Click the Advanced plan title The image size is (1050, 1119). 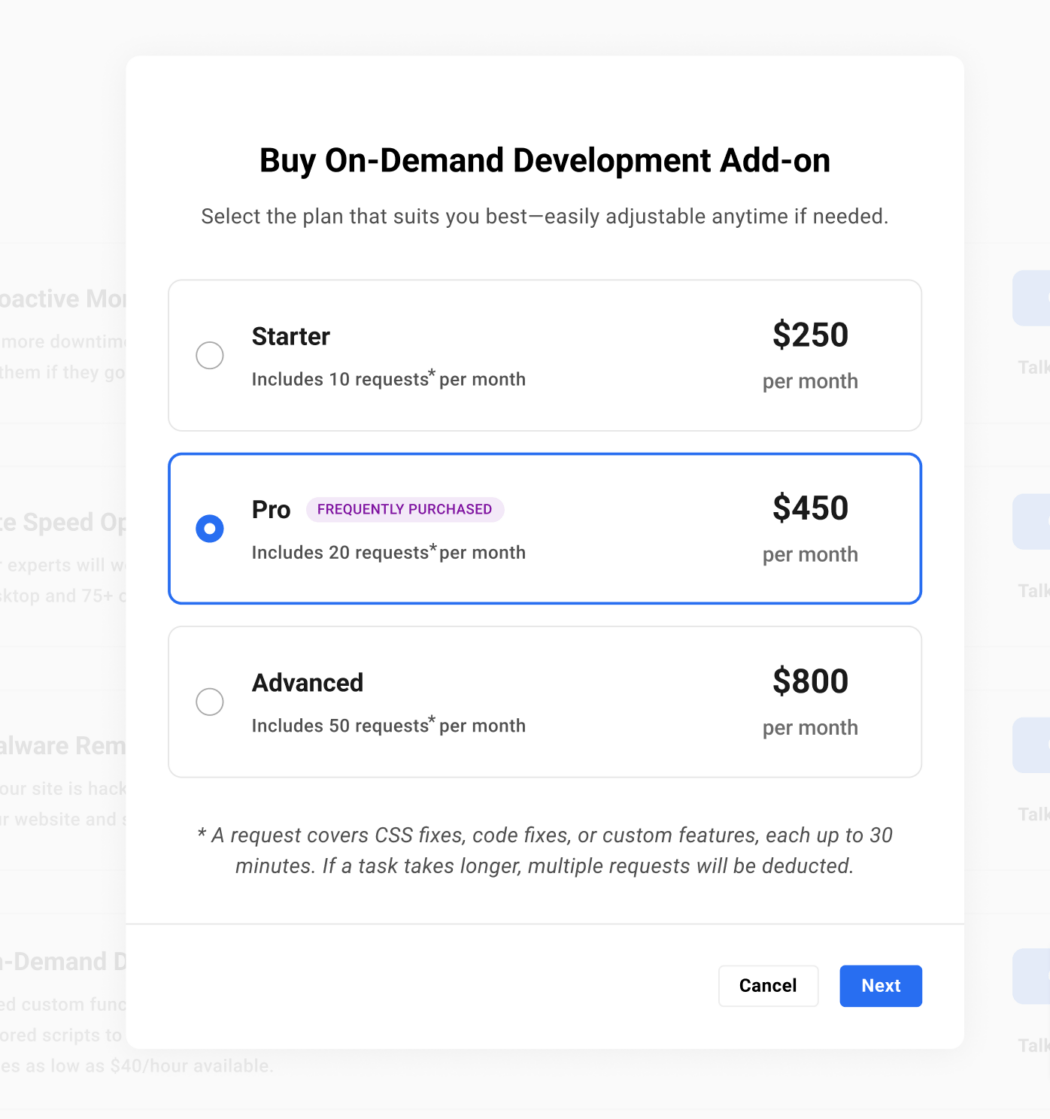pyautogui.click(x=307, y=683)
